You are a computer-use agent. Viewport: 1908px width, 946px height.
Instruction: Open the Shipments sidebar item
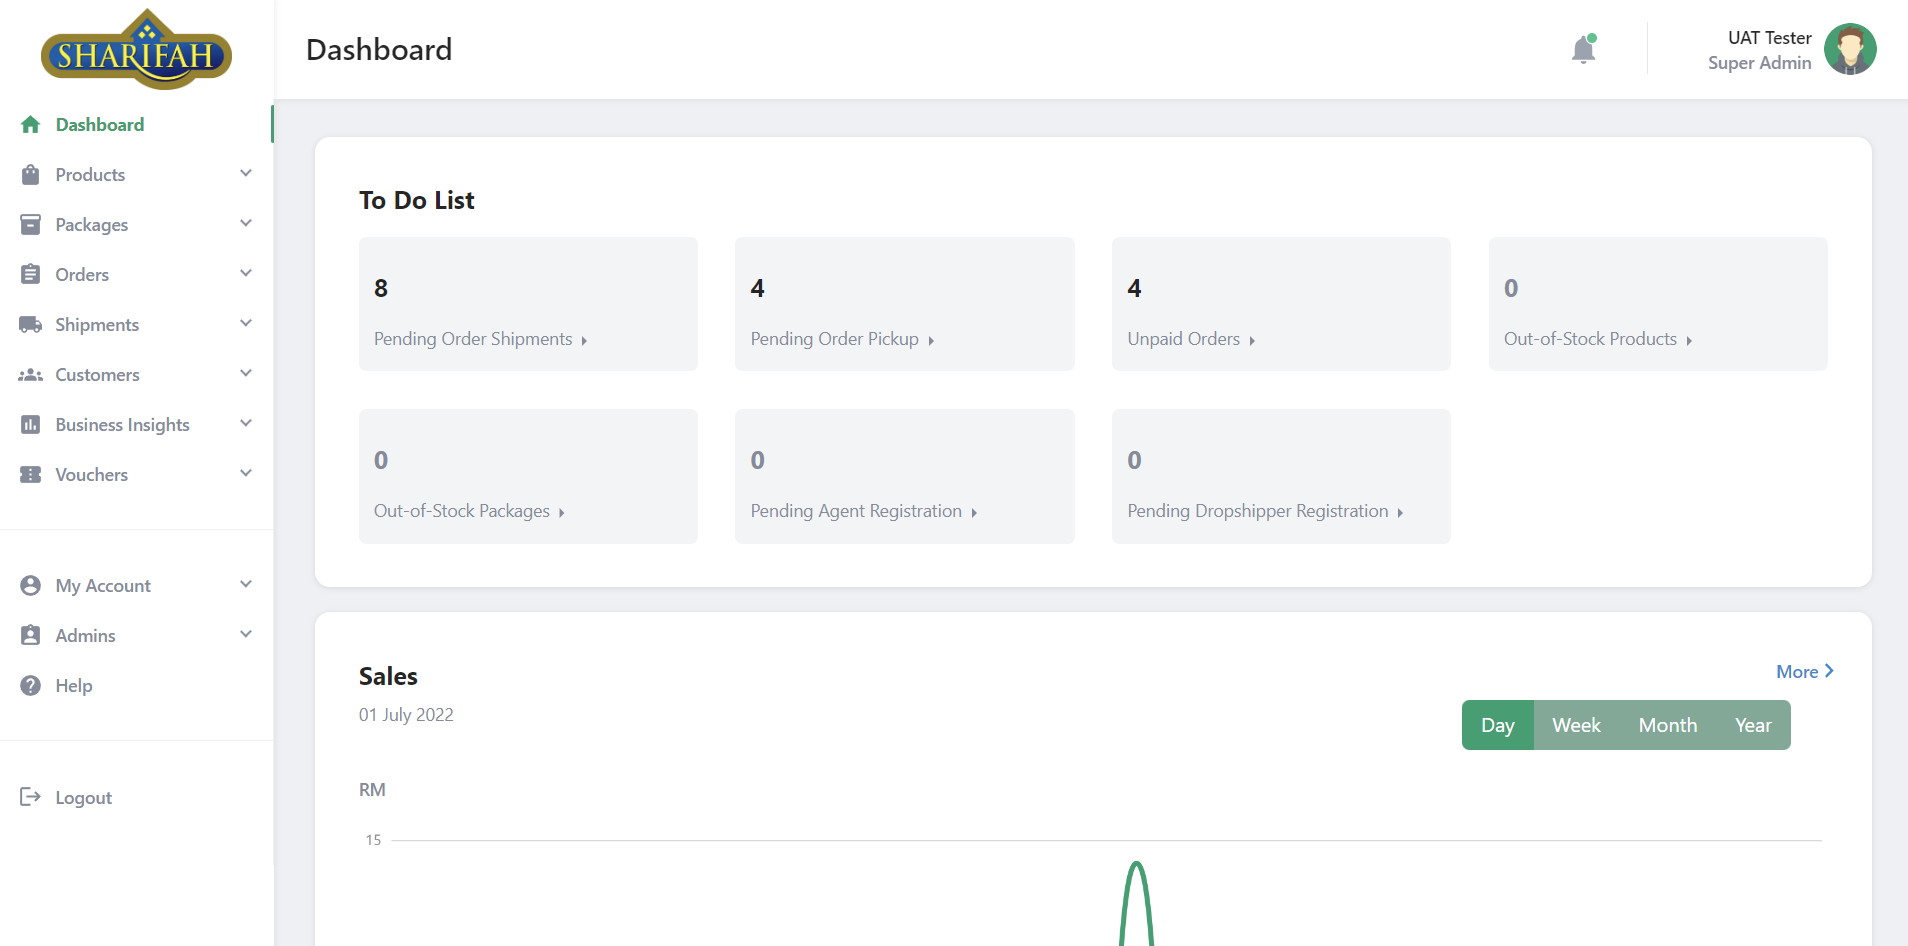click(136, 325)
